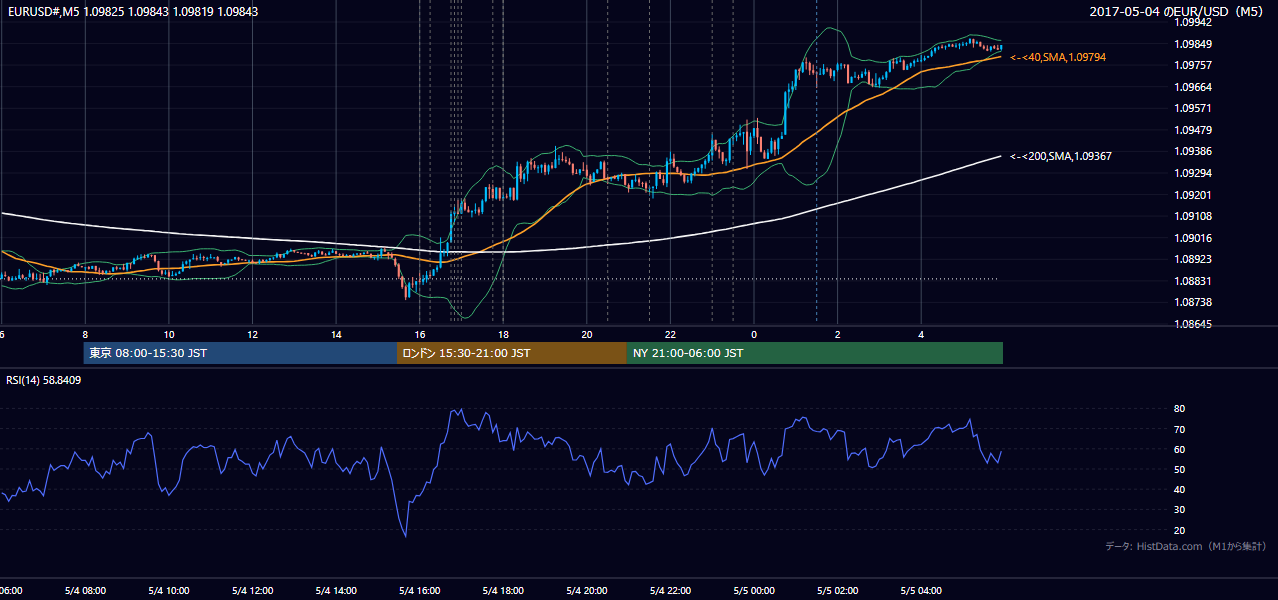Image resolution: width=1278 pixels, height=600 pixels.
Task: Click the 5/4 16:00 date label
Action: click(x=420, y=590)
